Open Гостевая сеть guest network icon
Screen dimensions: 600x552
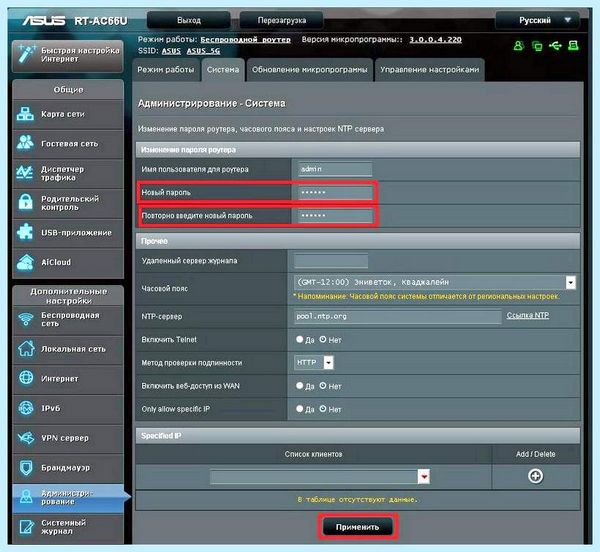(25, 143)
